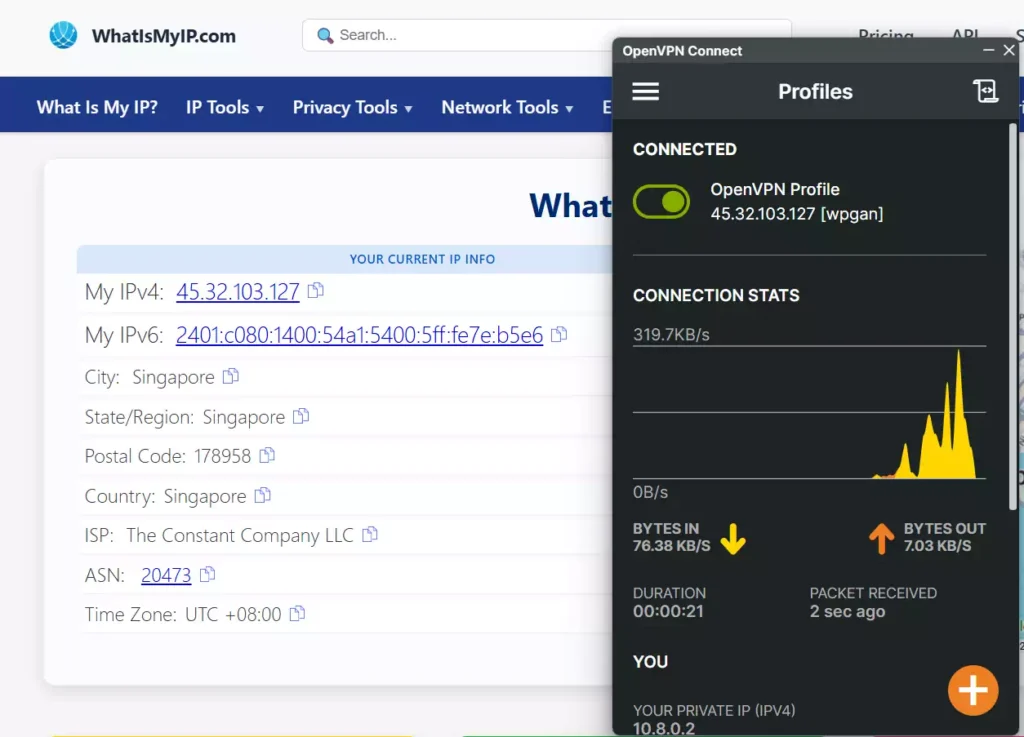Expand the Network Tools dropdown menu

click(x=507, y=107)
